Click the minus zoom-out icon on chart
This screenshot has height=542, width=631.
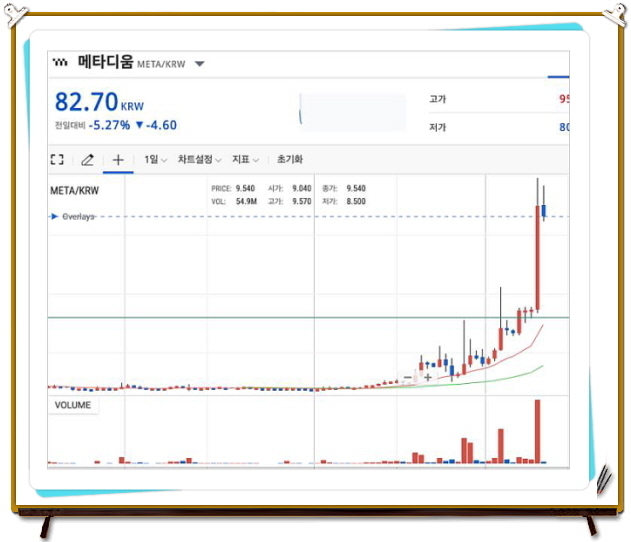click(408, 377)
